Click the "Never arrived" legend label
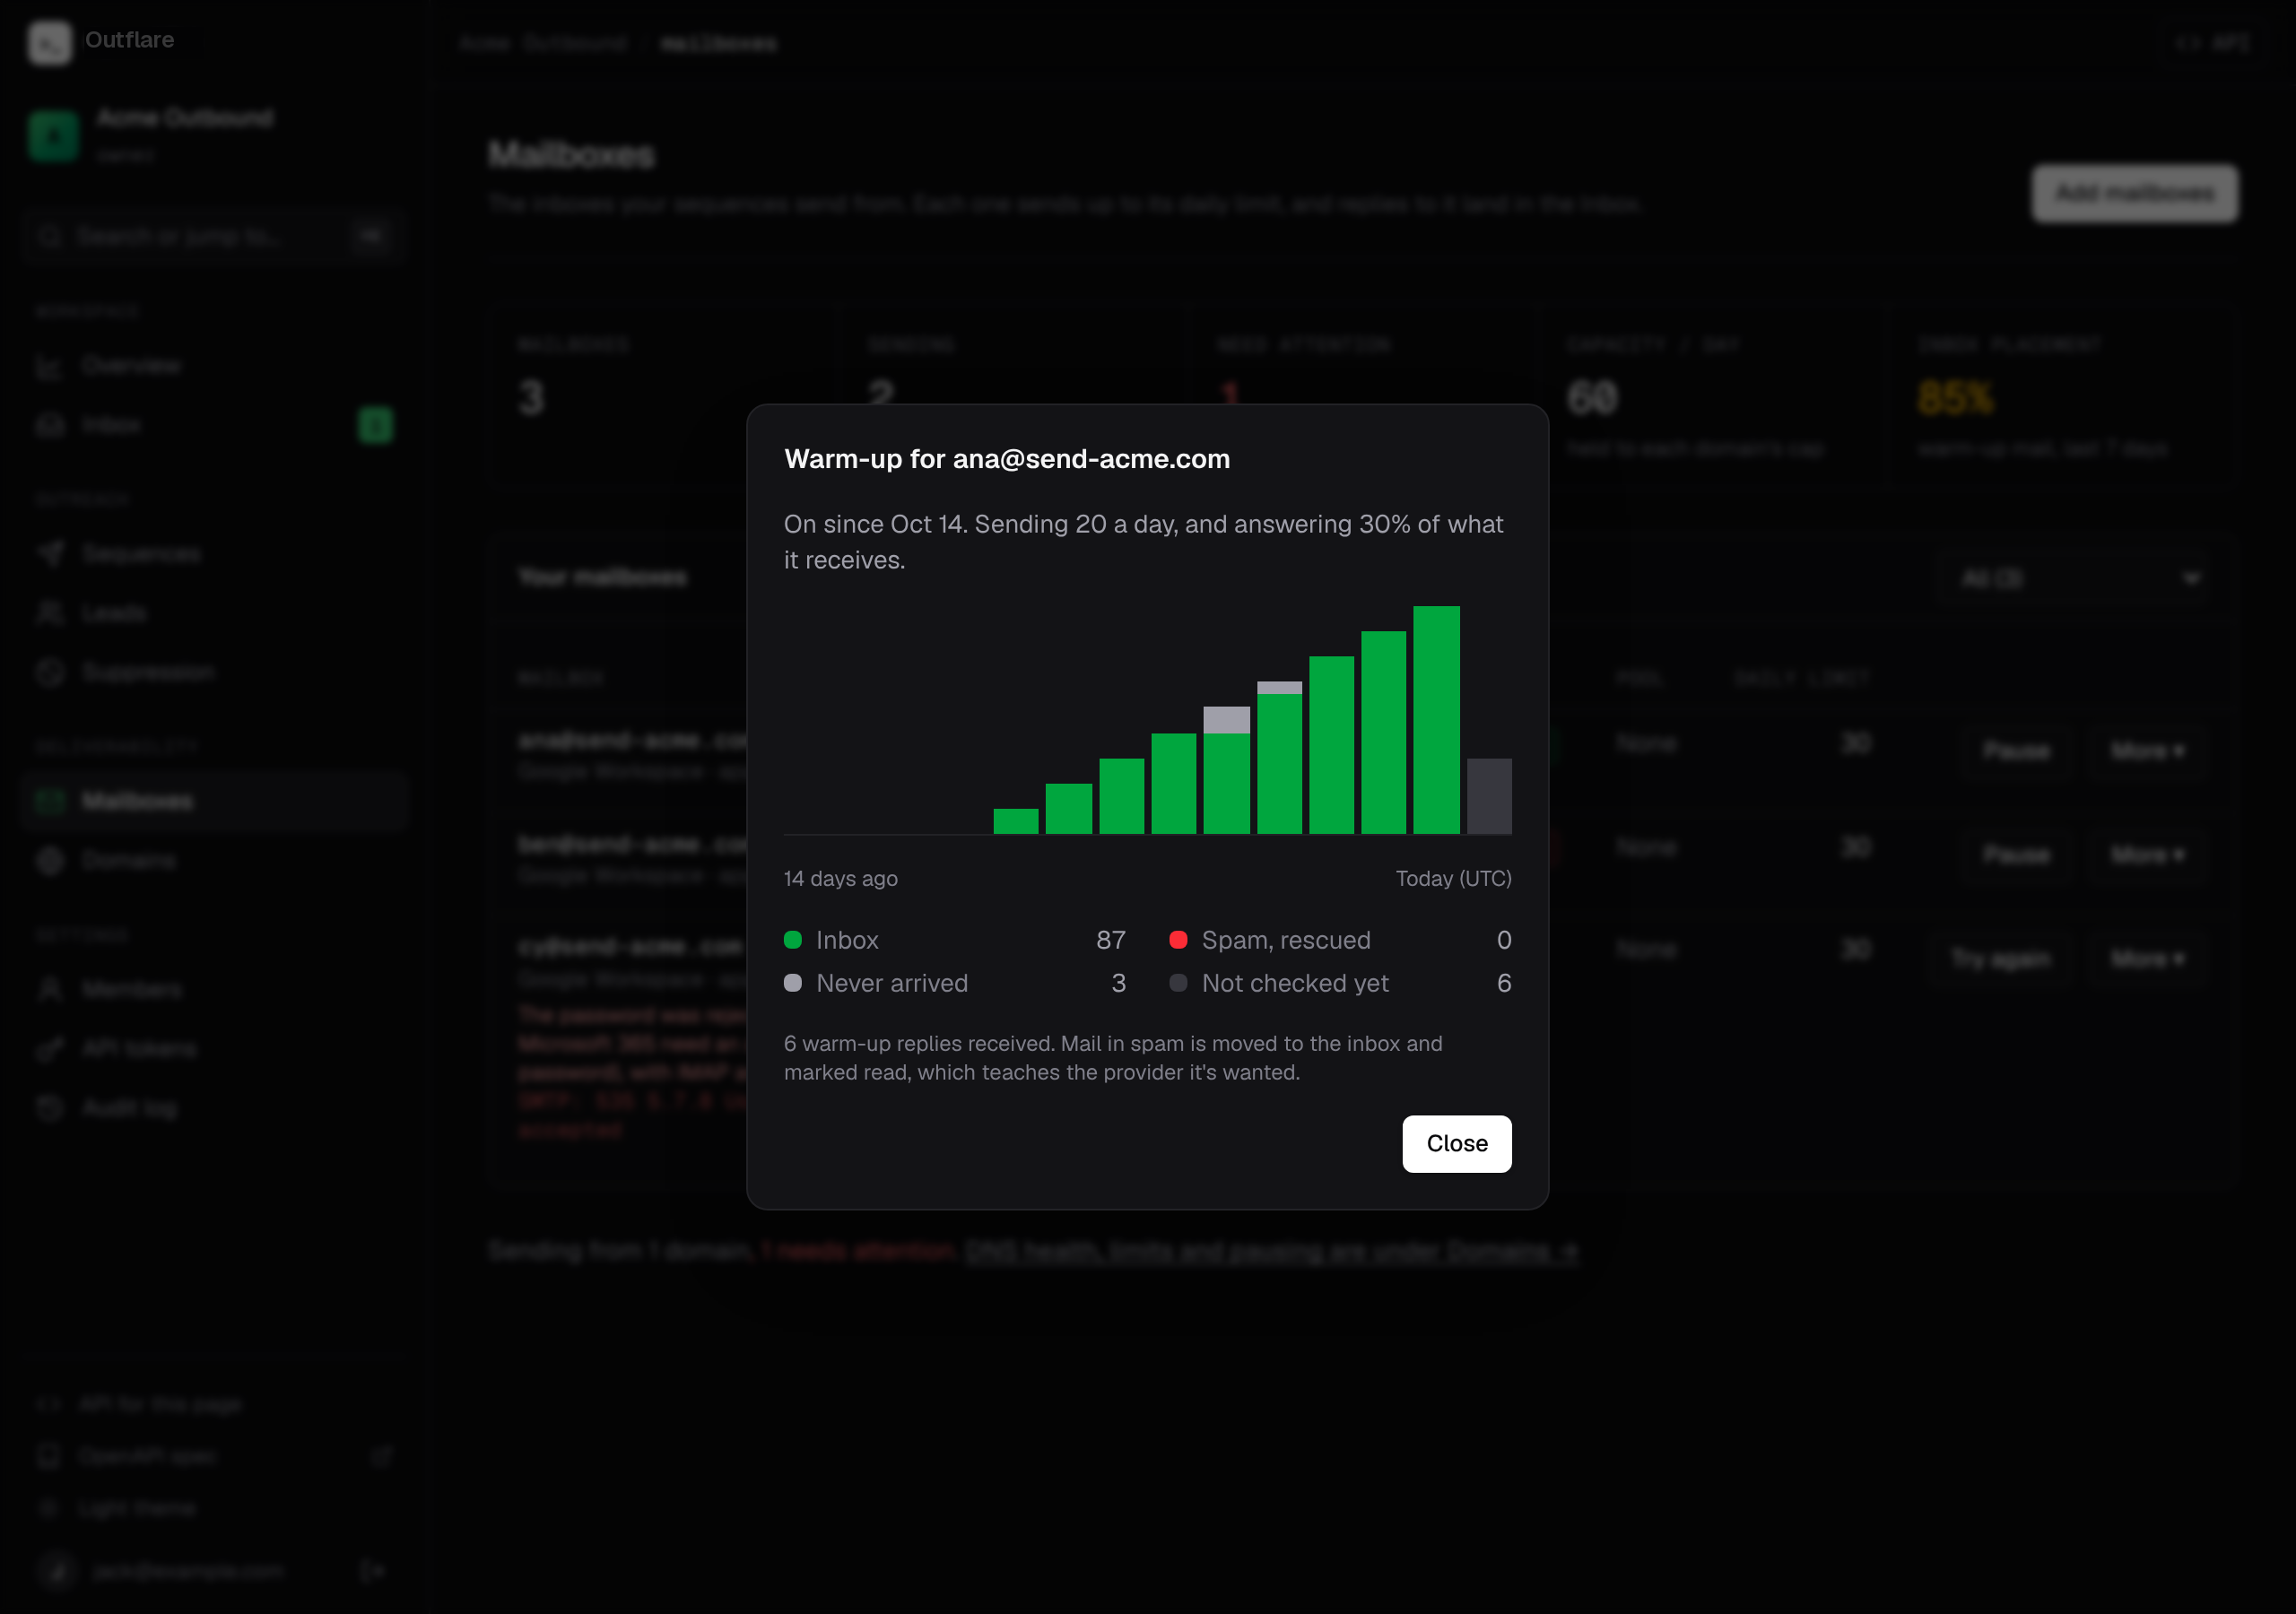Image resolution: width=2296 pixels, height=1614 pixels. (x=892, y=983)
